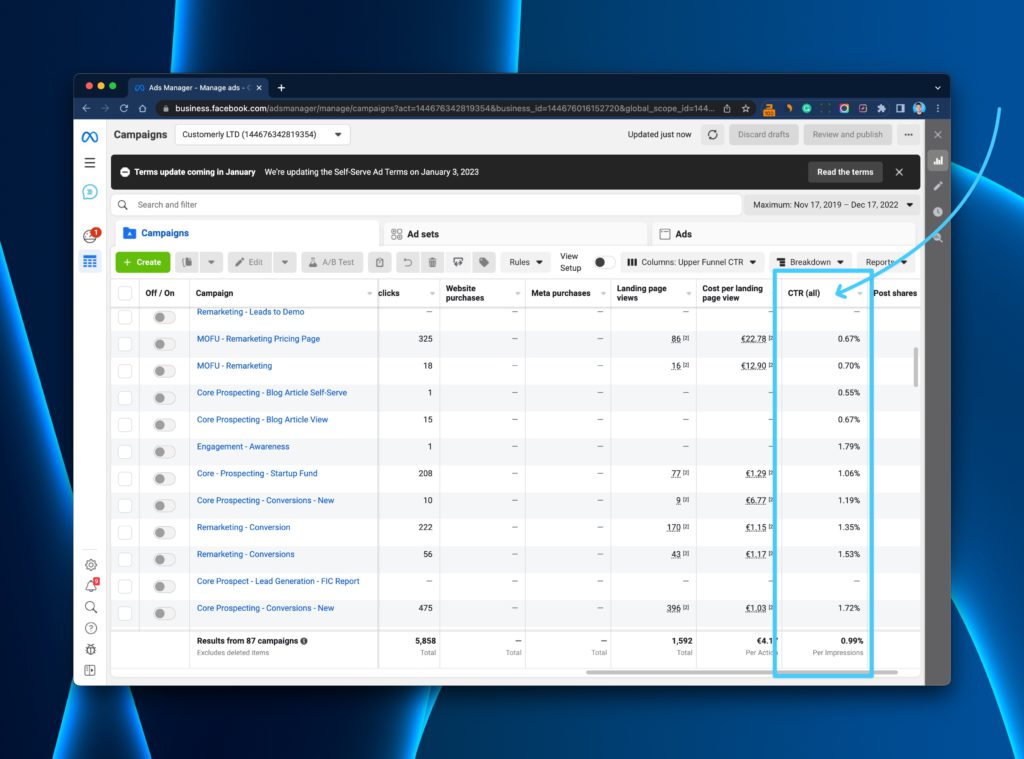Click the trash delete icon
The width and height of the screenshot is (1024, 759).
[432, 262]
